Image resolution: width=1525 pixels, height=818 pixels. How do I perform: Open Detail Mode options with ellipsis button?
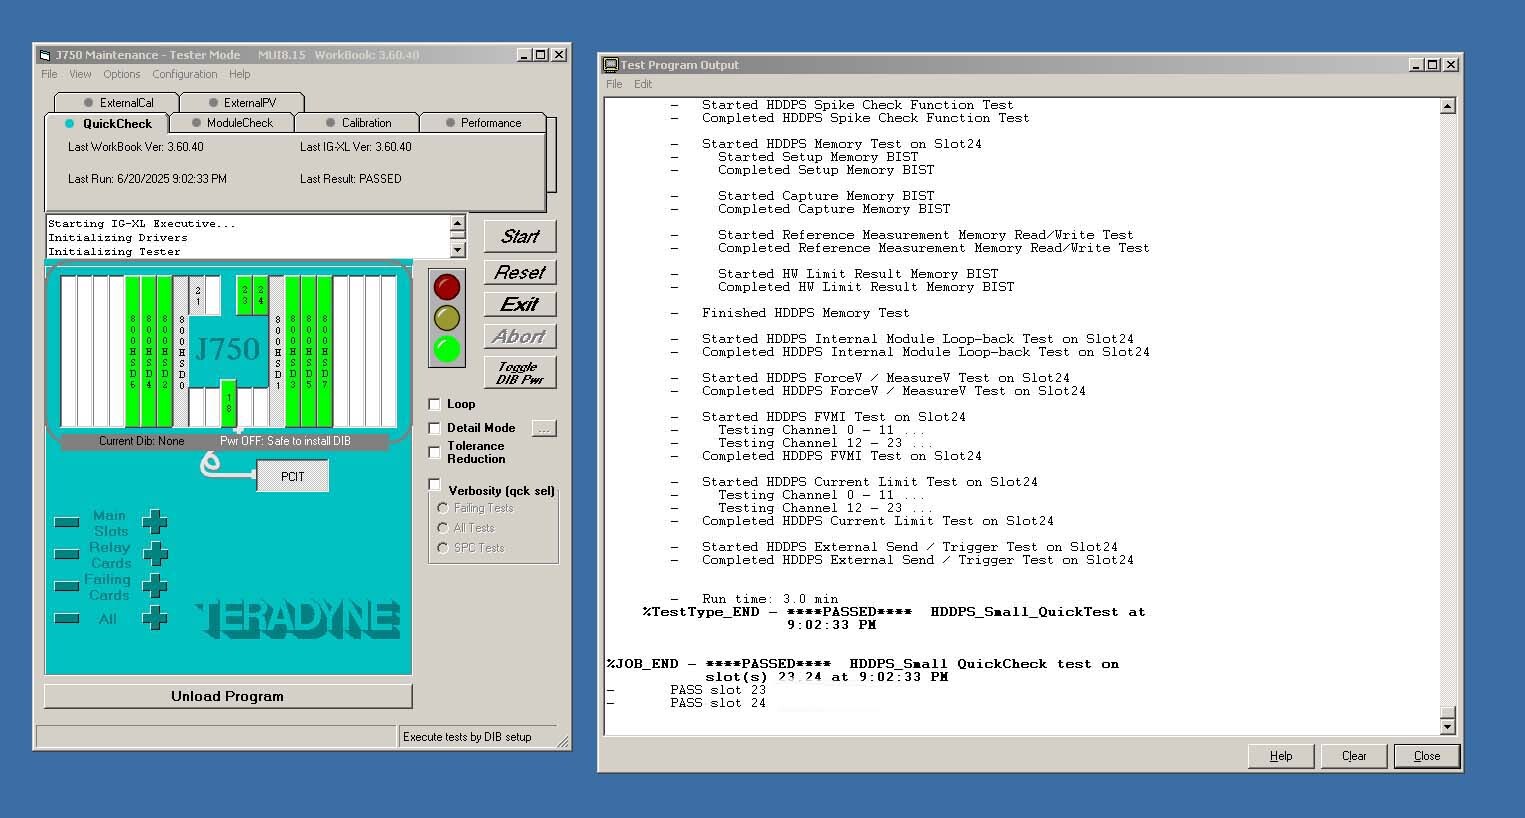(543, 428)
